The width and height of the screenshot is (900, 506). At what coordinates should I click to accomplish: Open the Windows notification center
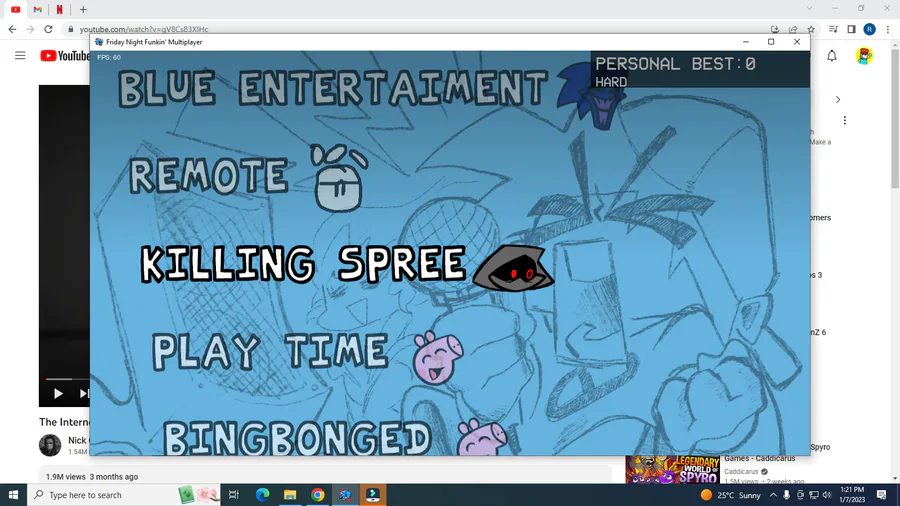coord(882,495)
